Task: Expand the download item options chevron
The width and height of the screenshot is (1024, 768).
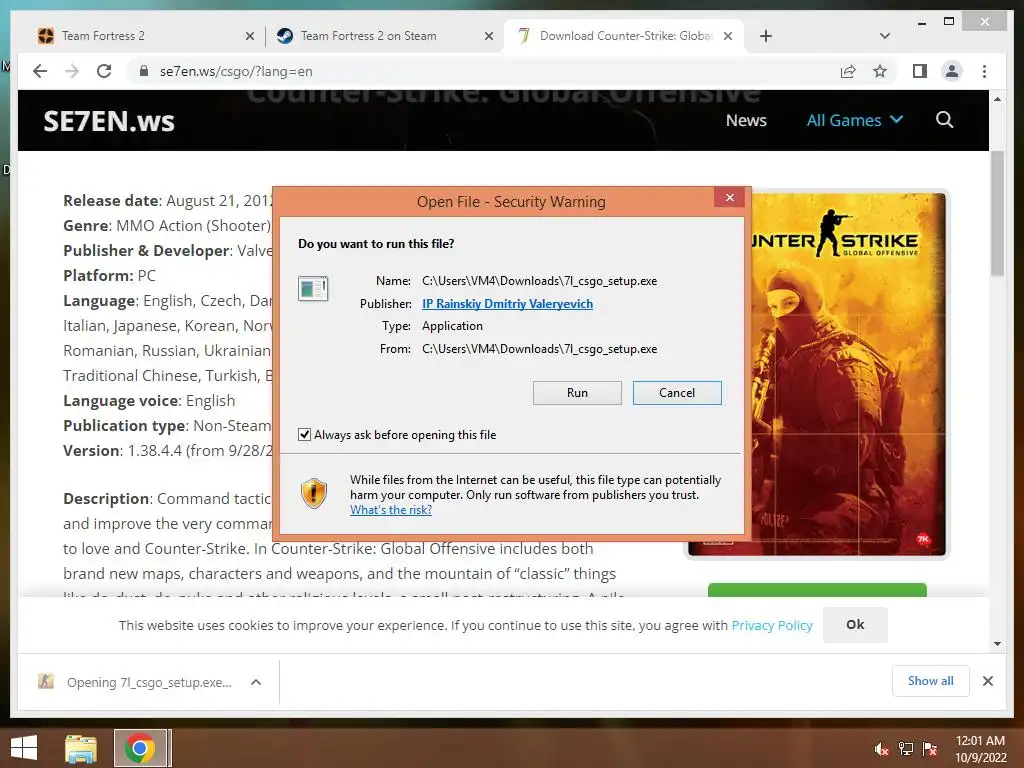Action: click(x=256, y=682)
